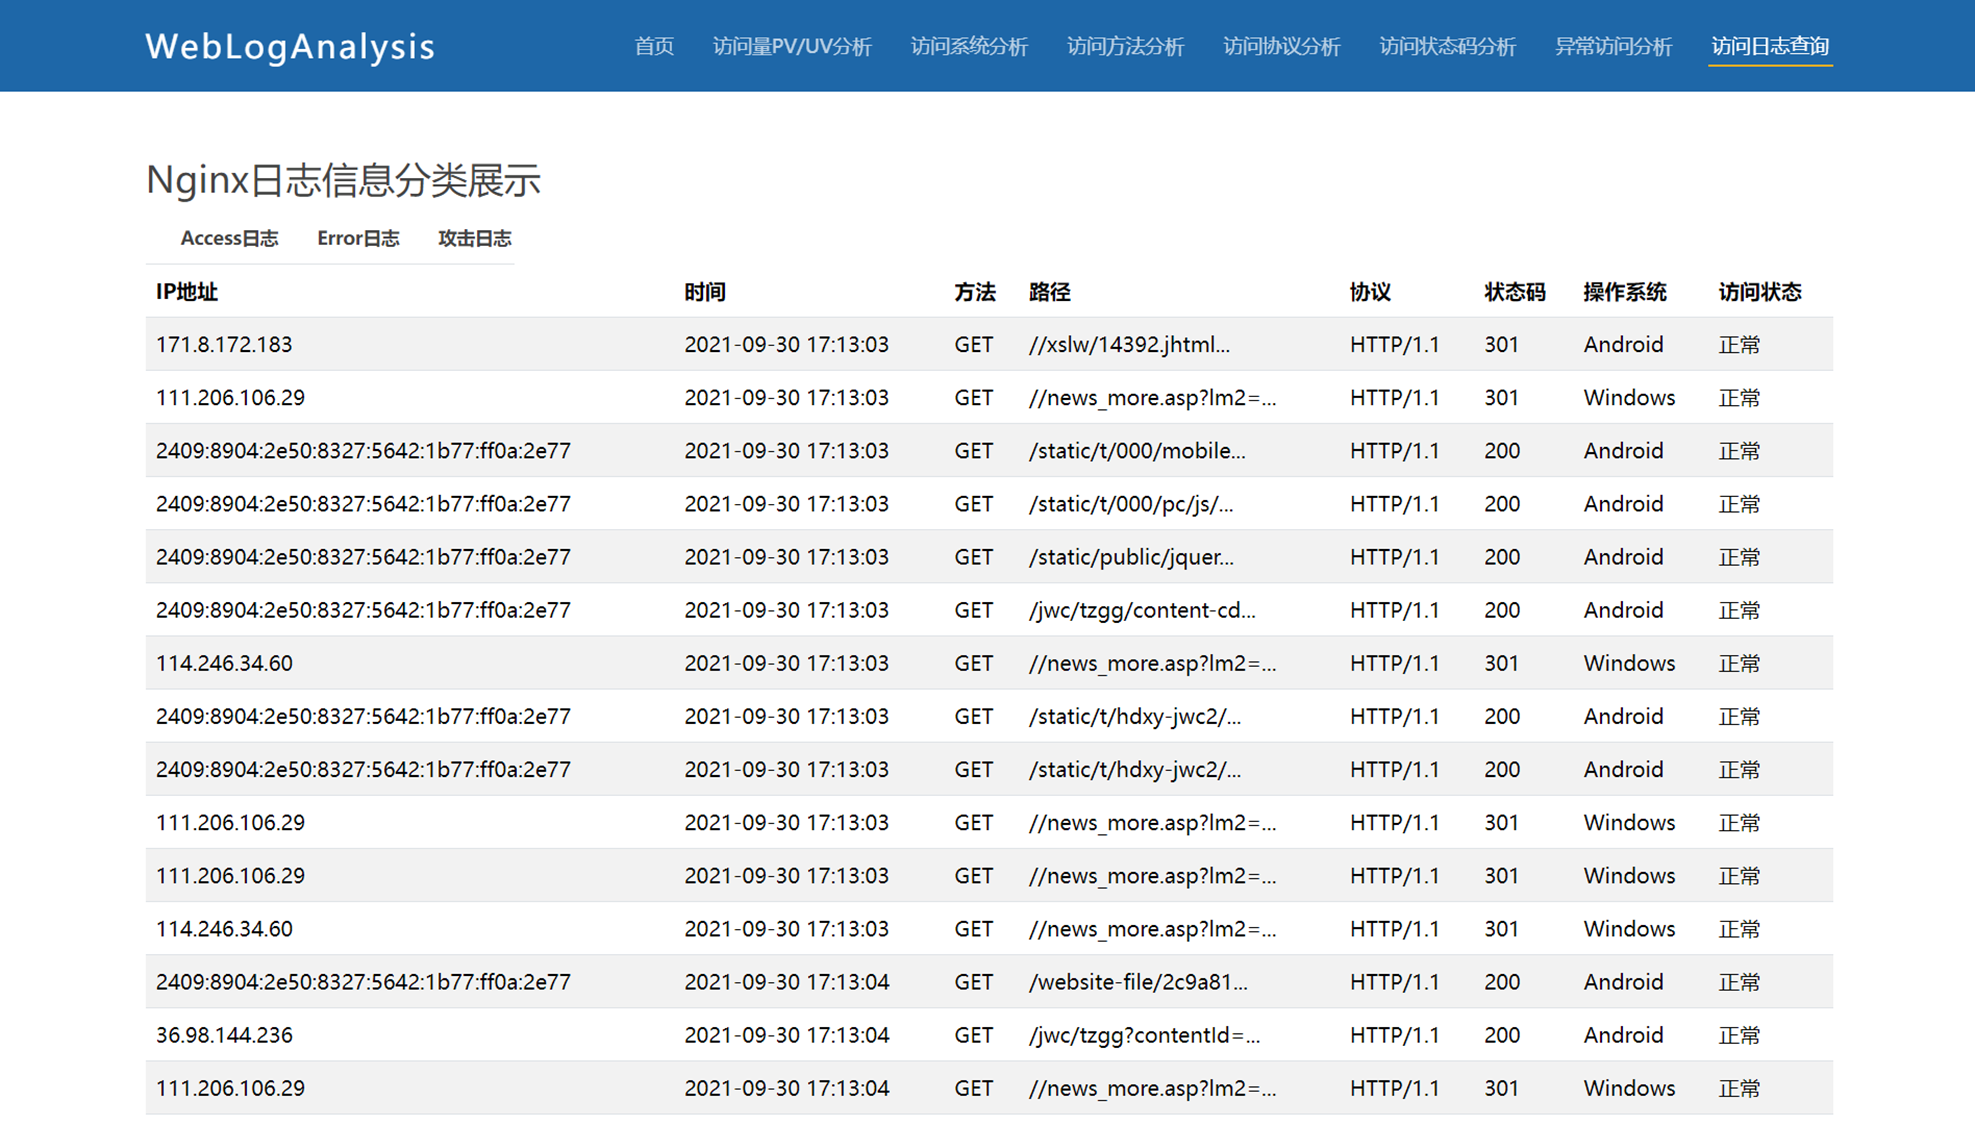The image size is (1975, 1125).
Task: Switch to the Error日志 tab
Action: pos(358,238)
